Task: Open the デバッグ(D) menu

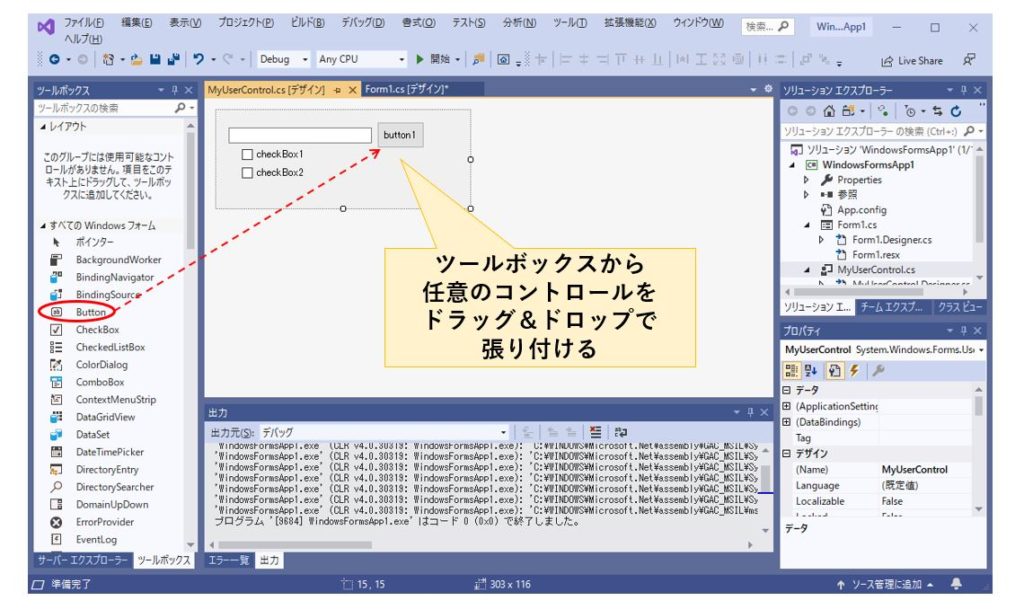Action: coord(362,23)
